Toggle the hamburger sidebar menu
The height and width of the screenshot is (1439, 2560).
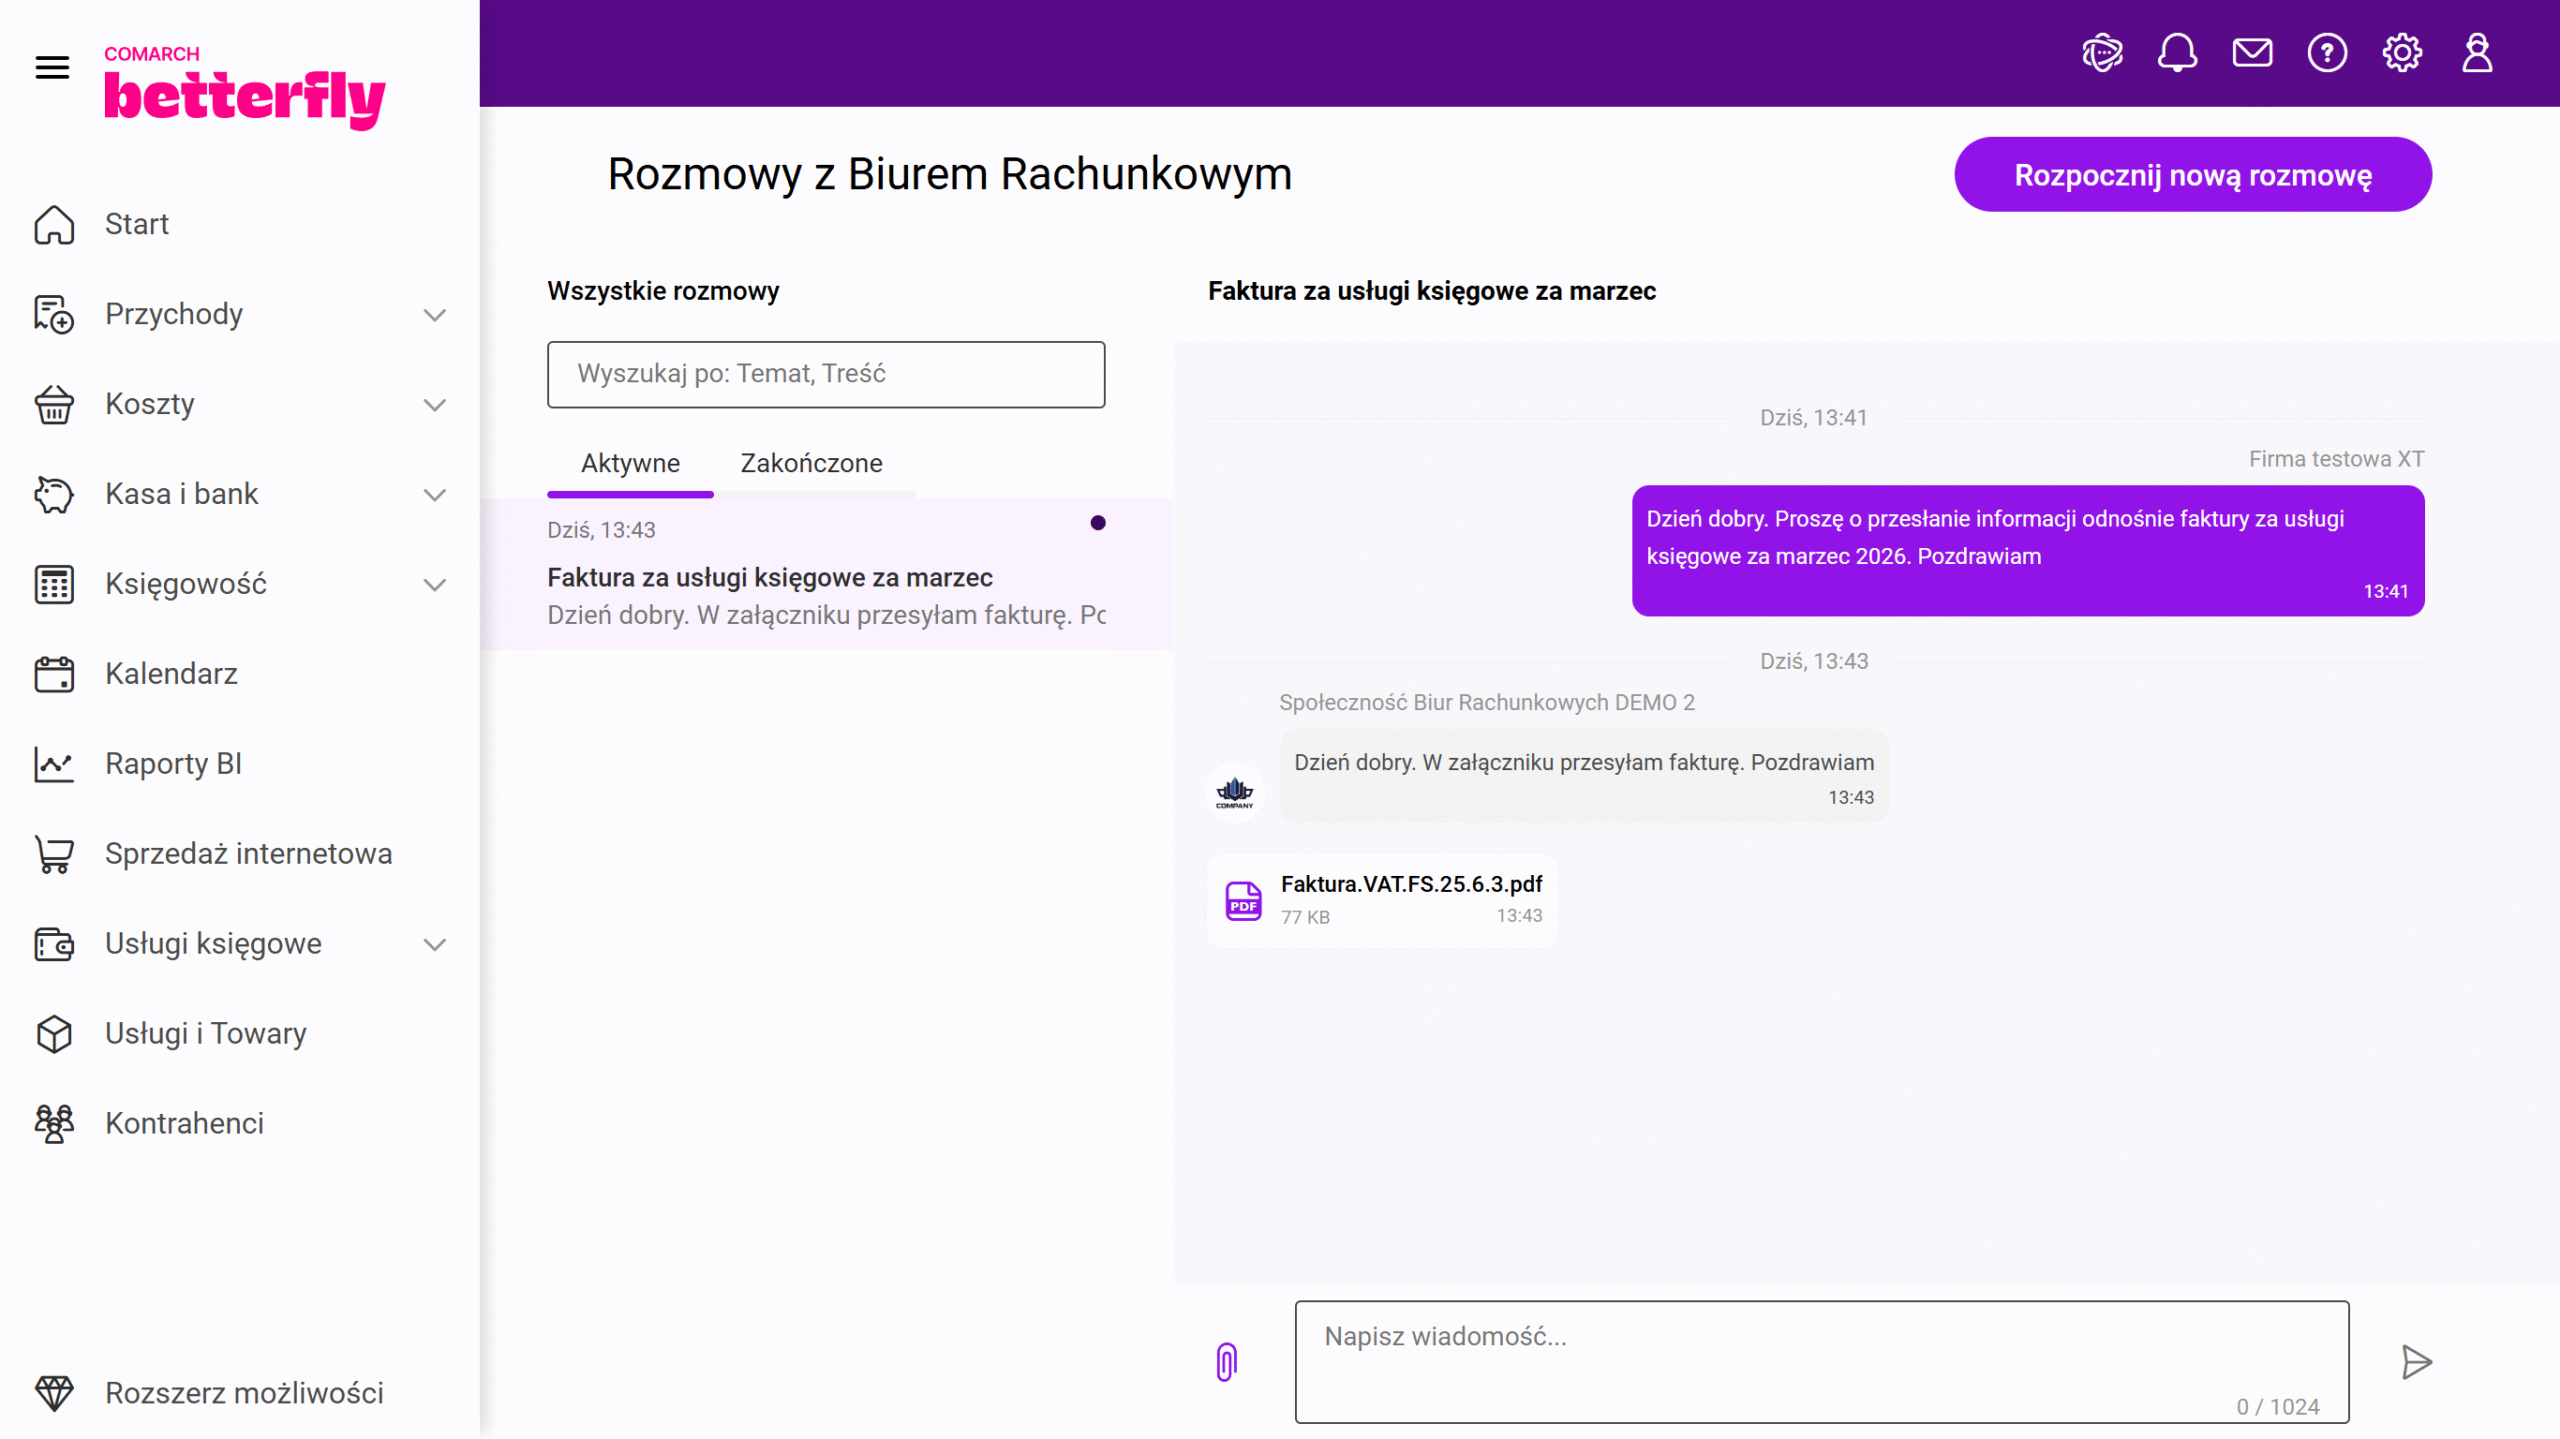tap(52, 68)
